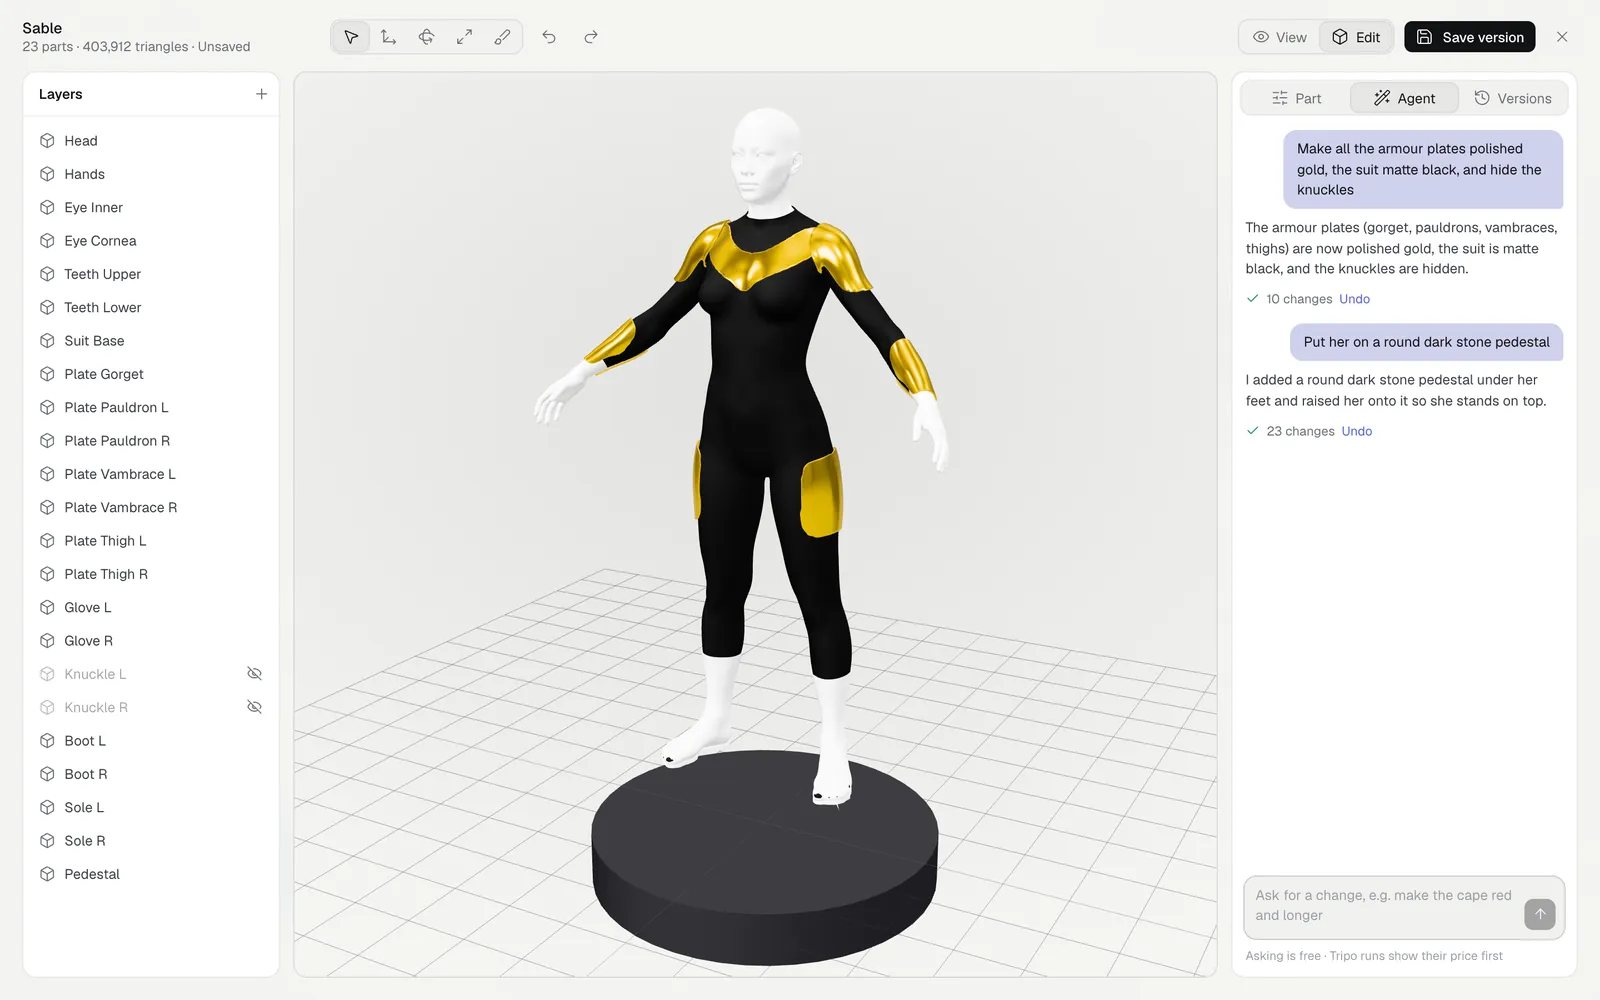The image size is (1600, 1000).
Task: Send the agent prompt with arrow button
Action: (x=1540, y=914)
